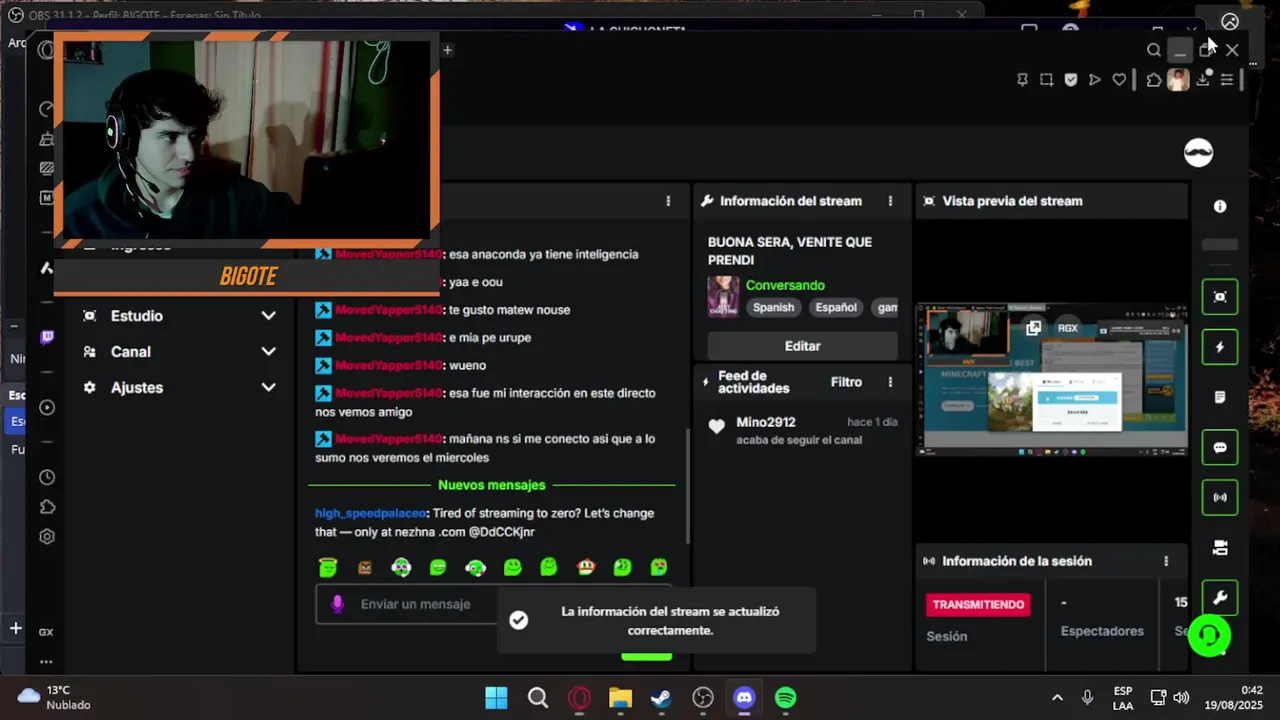Screen dimensions: 1280x720
Task: Click the high_speedpalaceo username in chat
Action: point(371,513)
